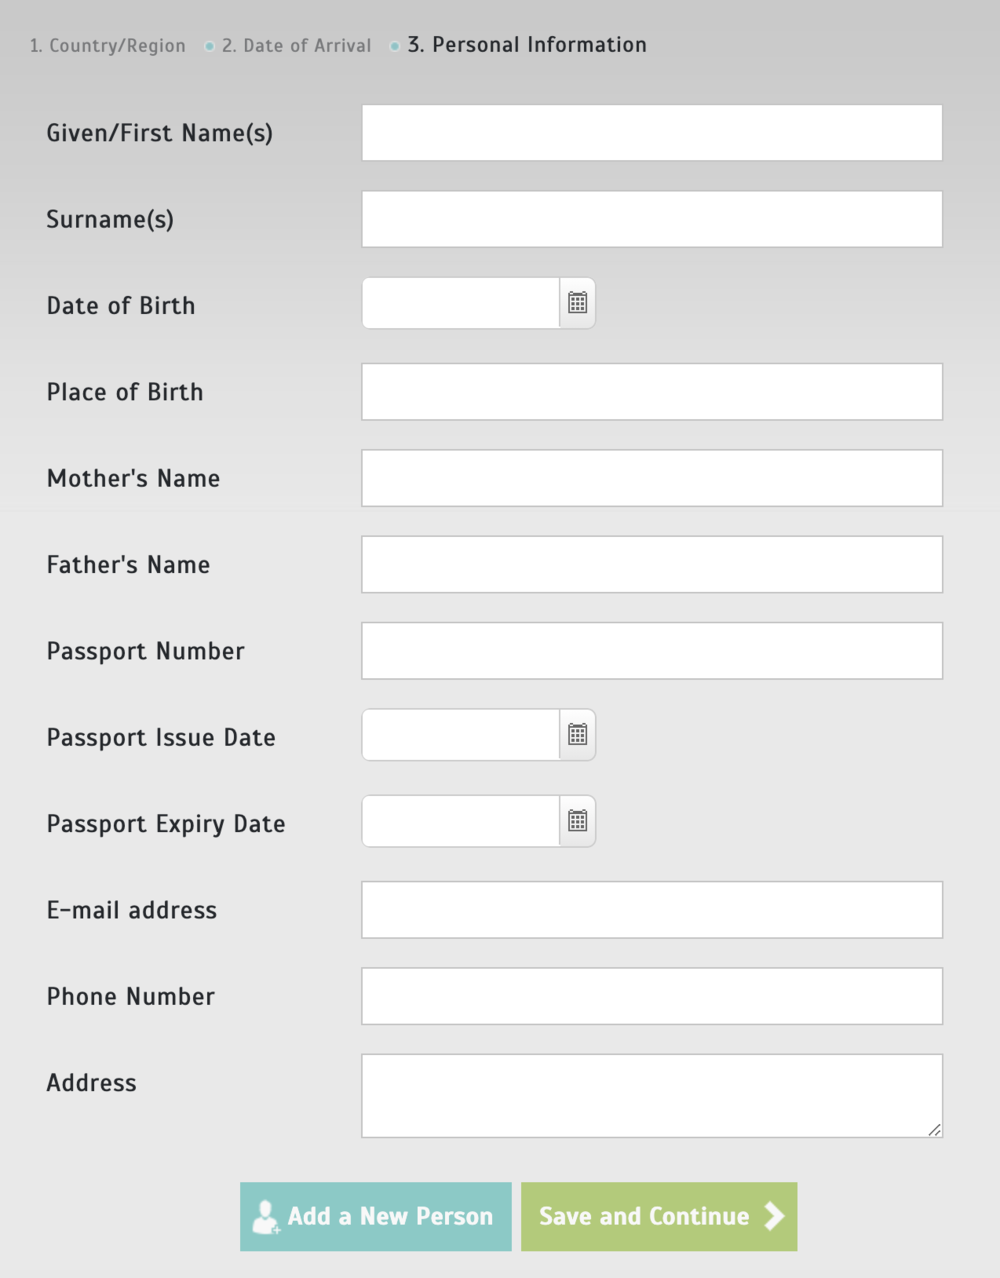Screen dimensions: 1000x1278
Task: Click the Add a New Person button
Action: click(x=376, y=1217)
